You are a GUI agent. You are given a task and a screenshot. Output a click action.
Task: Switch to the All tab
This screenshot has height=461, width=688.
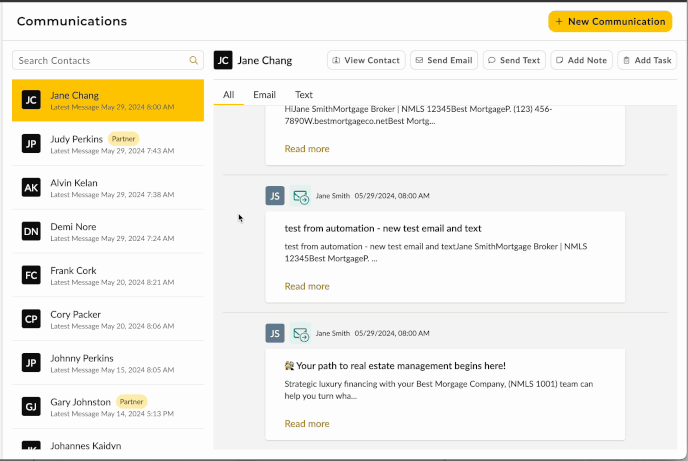click(229, 95)
